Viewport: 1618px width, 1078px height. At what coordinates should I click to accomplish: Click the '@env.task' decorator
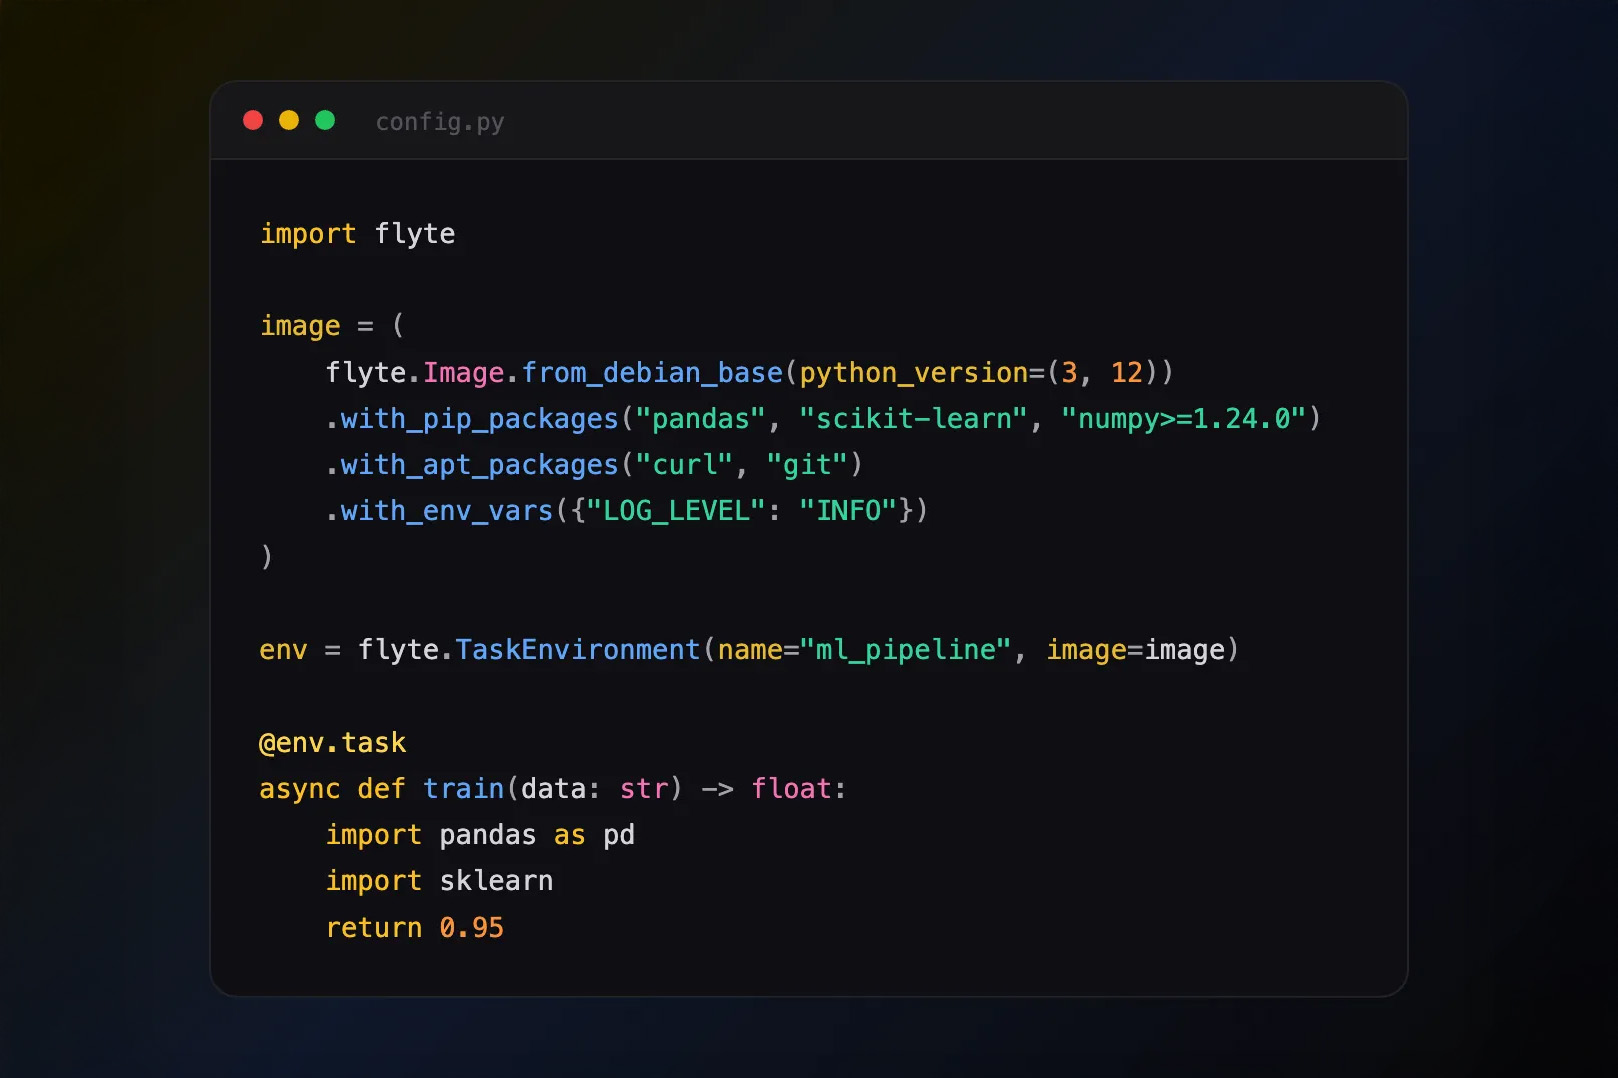(x=333, y=743)
